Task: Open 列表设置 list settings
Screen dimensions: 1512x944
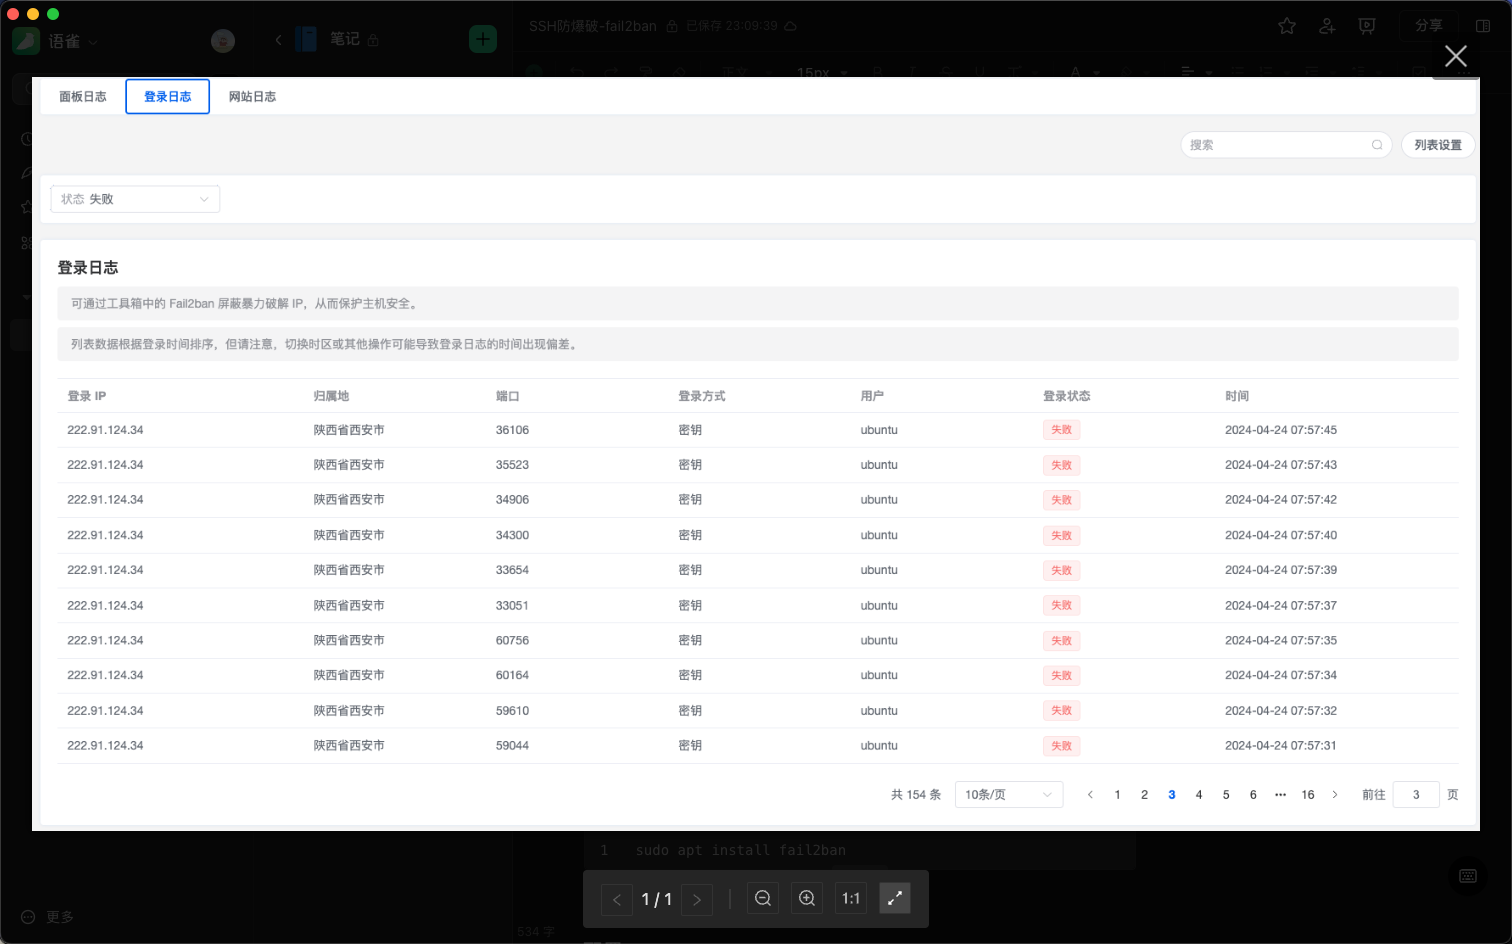Action: [x=1438, y=145]
